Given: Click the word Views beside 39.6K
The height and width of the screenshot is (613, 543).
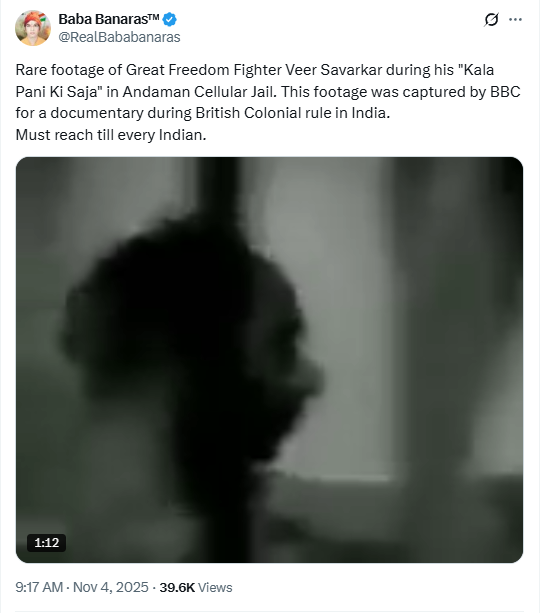Looking at the screenshot, I should tap(215, 587).
